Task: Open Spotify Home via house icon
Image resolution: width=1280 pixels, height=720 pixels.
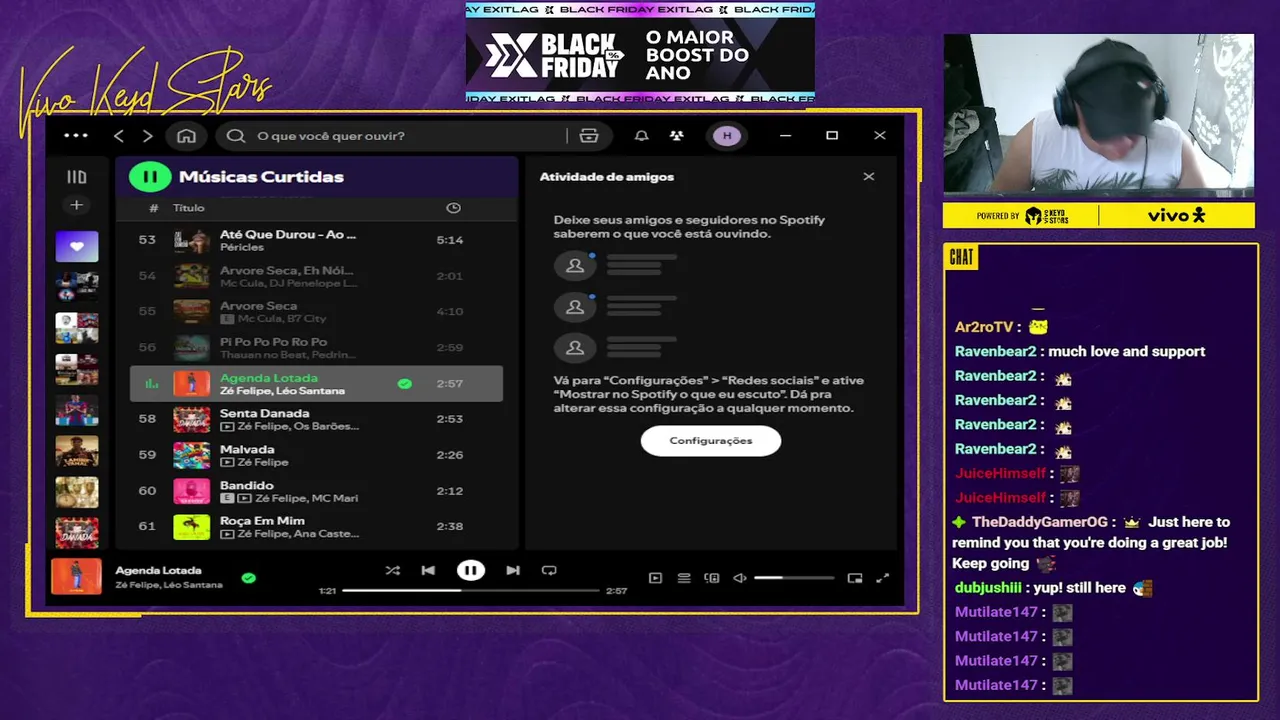Action: [186, 136]
